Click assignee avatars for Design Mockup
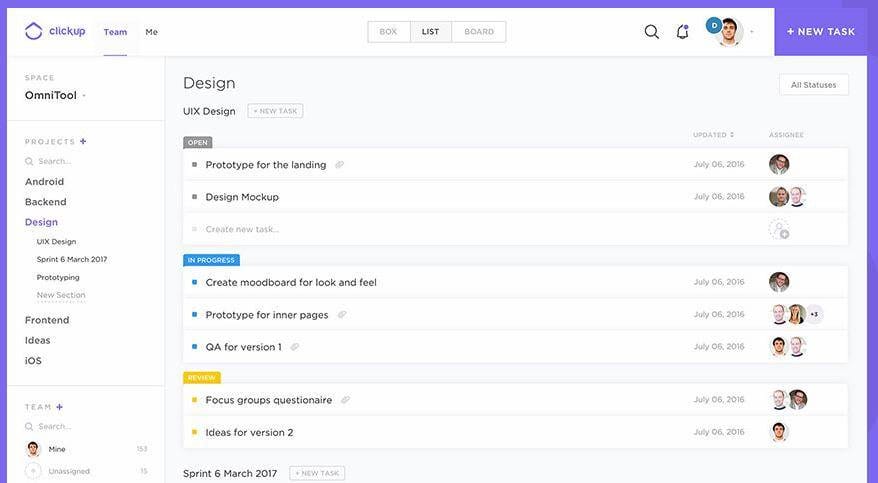Image resolution: width=878 pixels, height=483 pixels. [788, 196]
